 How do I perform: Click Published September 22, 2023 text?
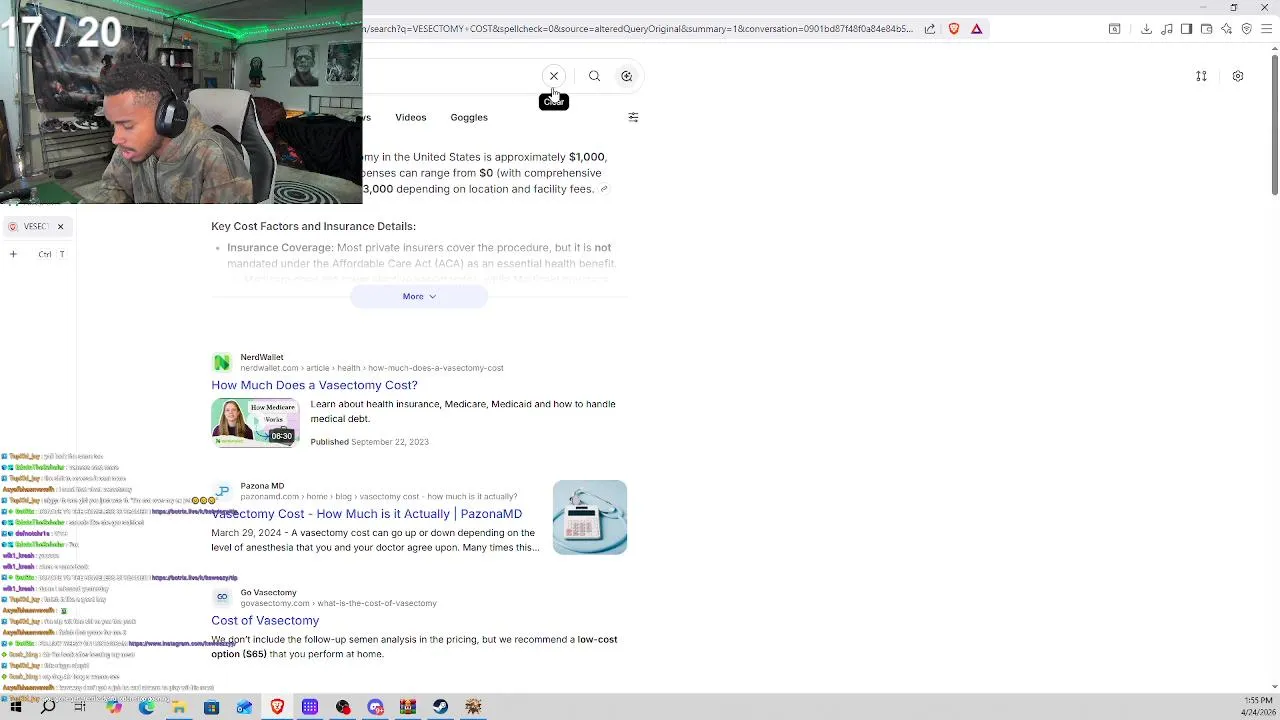[369, 442]
